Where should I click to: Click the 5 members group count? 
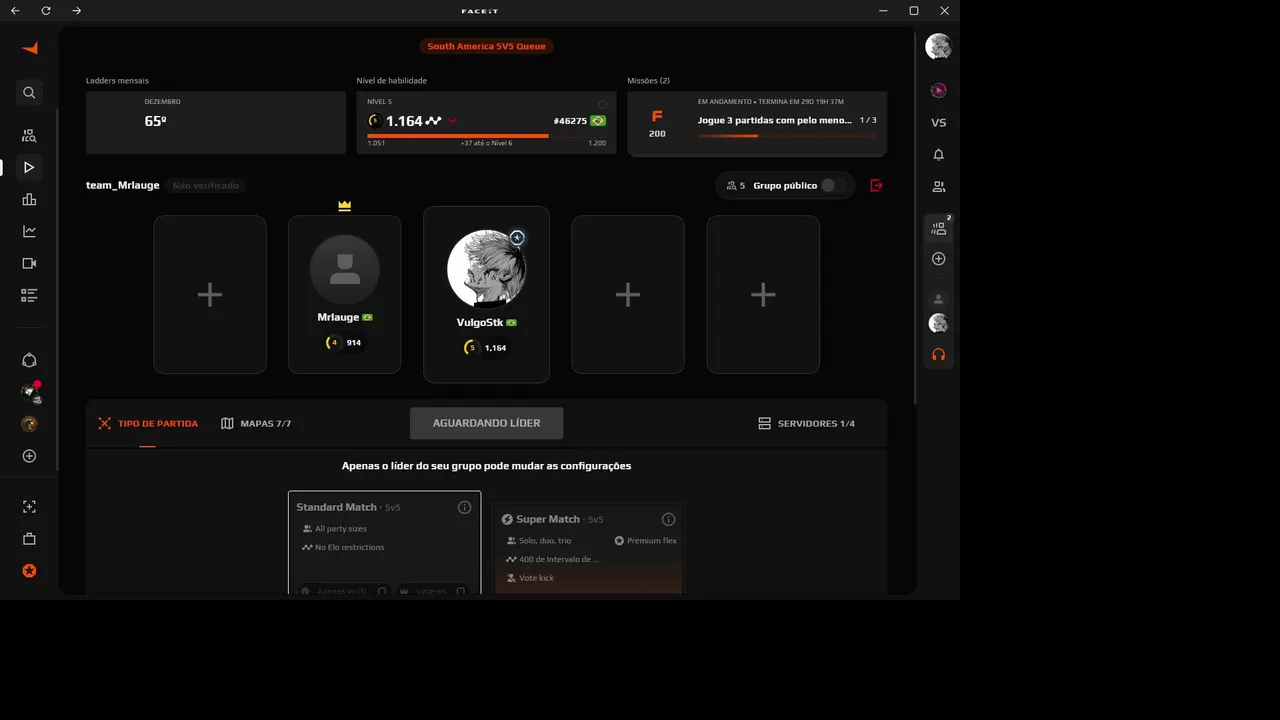pyautogui.click(x=736, y=185)
